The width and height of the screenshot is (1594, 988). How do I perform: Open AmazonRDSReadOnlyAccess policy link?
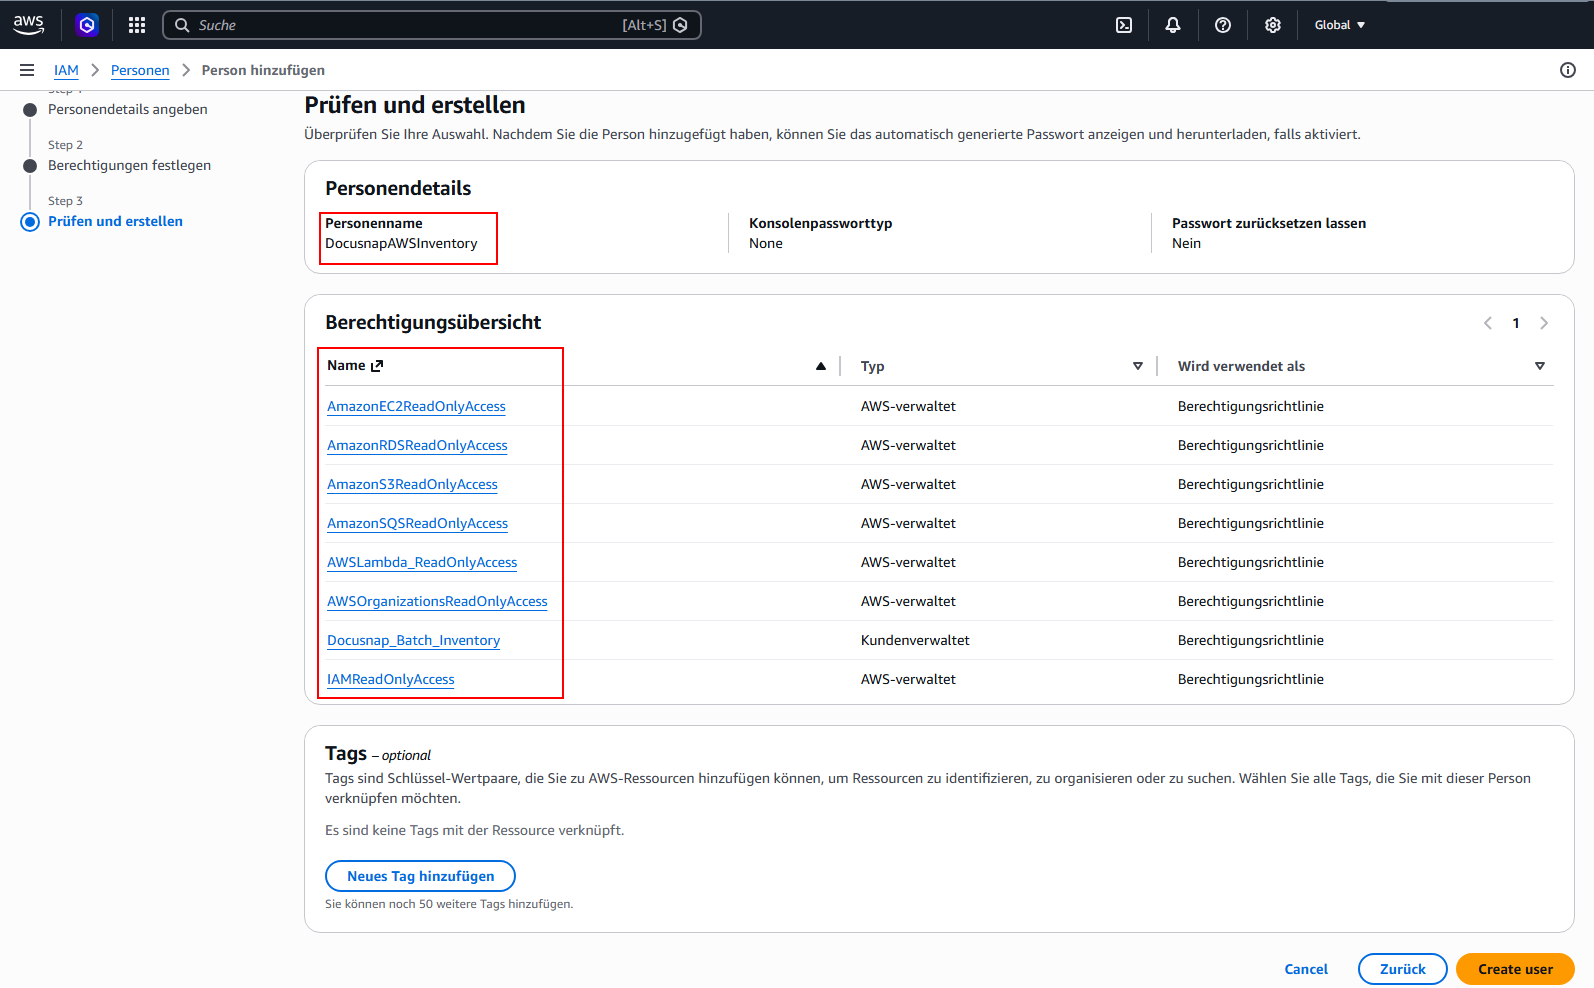(417, 445)
